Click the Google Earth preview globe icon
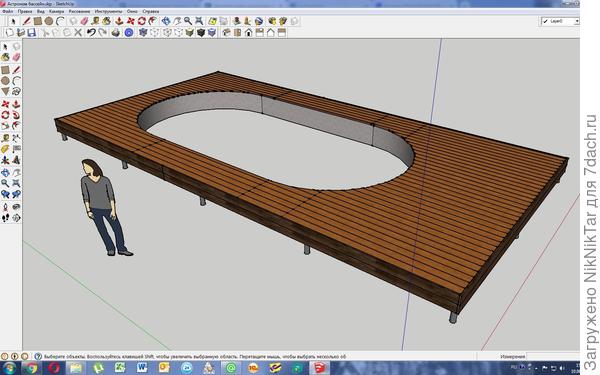This screenshot has width=600, height=375. click(259, 21)
